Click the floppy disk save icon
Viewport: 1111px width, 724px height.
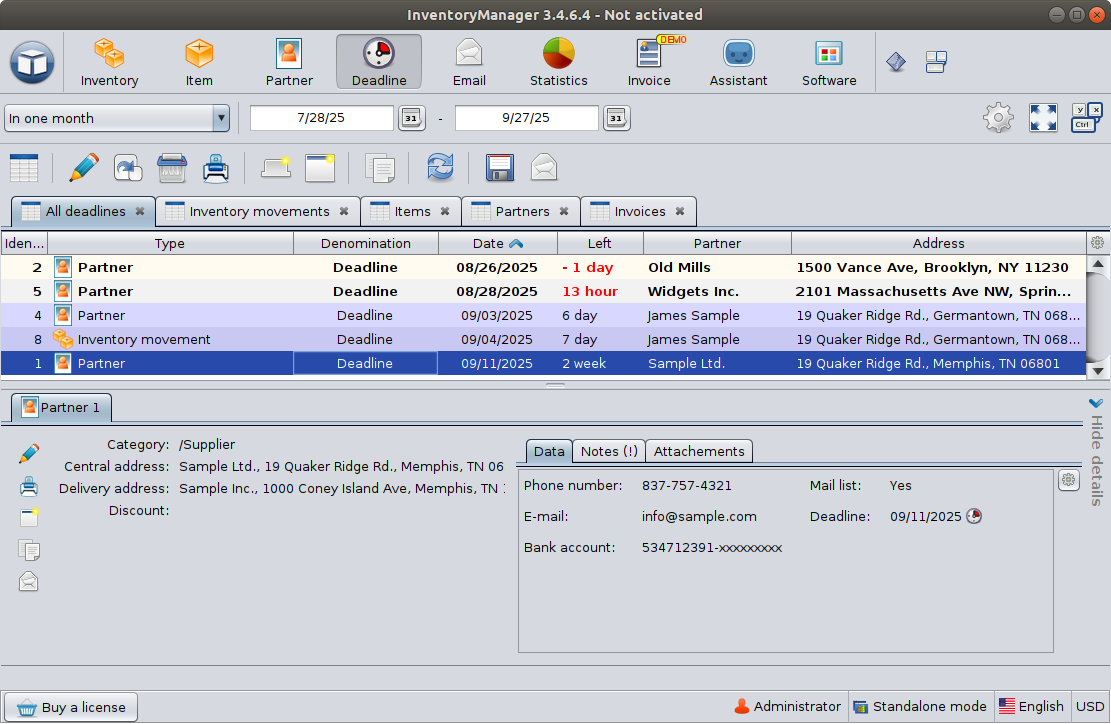click(500, 169)
